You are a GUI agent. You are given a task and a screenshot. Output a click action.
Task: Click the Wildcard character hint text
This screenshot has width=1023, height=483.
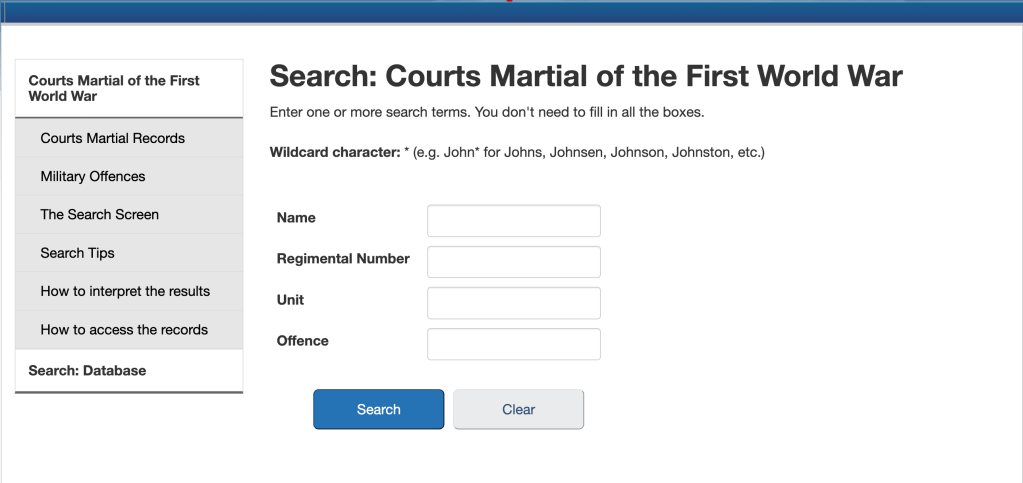[x=516, y=153]
